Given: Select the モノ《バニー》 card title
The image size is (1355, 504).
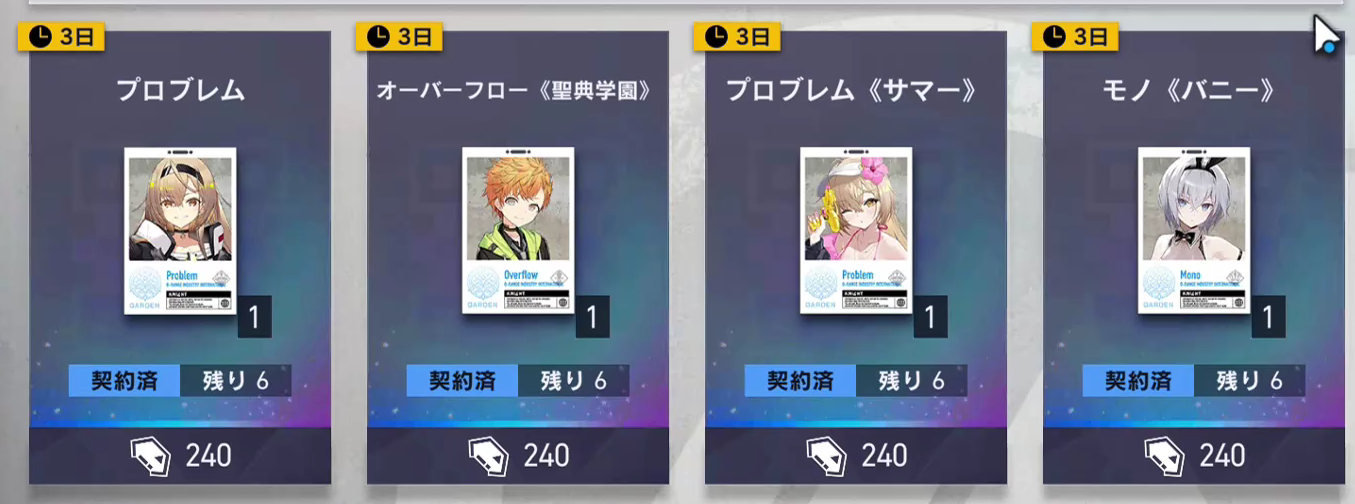Looking at the screenshot, I should pyautogui.click(x=1195, y=91).
